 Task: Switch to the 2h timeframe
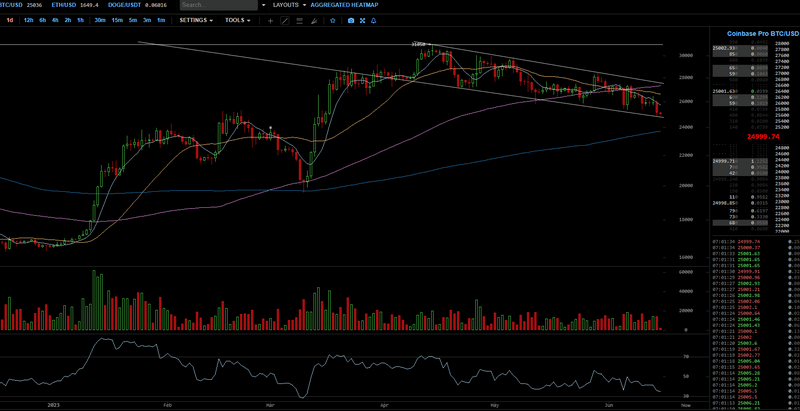(68, 20)
